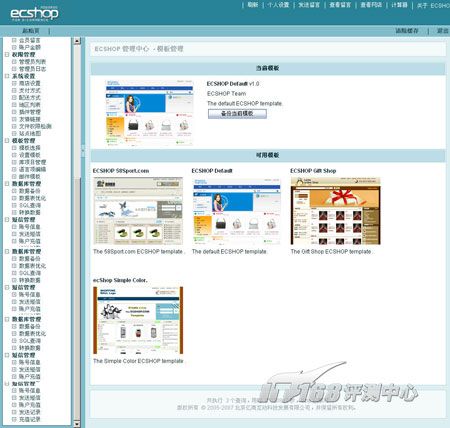Open 插件管理 in the sidebar
The image size is (450, 428).
30,112
